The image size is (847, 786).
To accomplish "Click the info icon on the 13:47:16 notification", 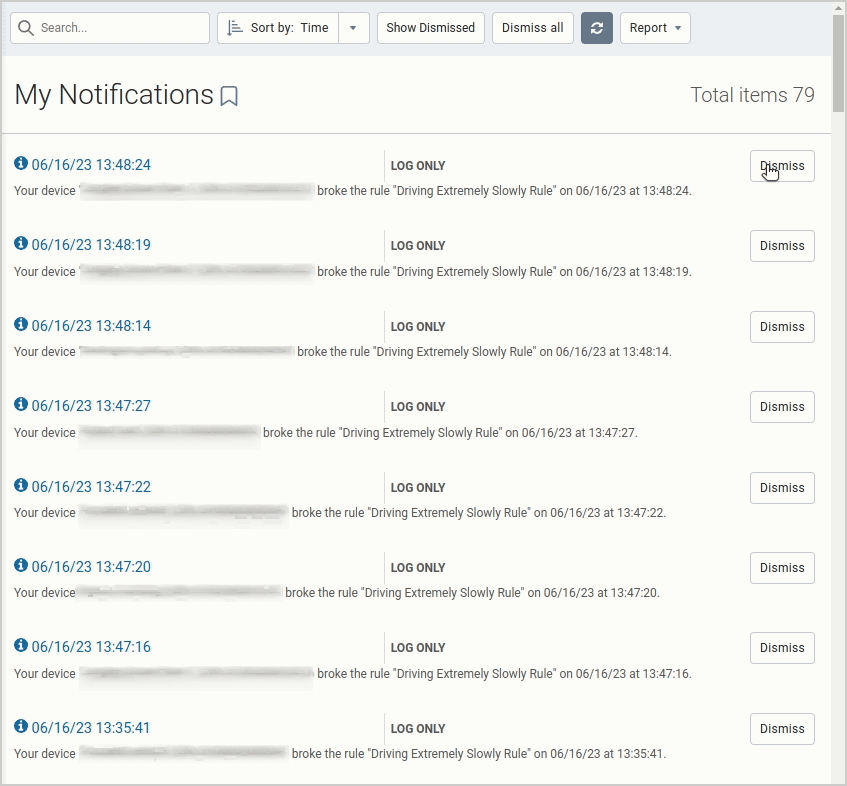I will click(x=20, y=646).
